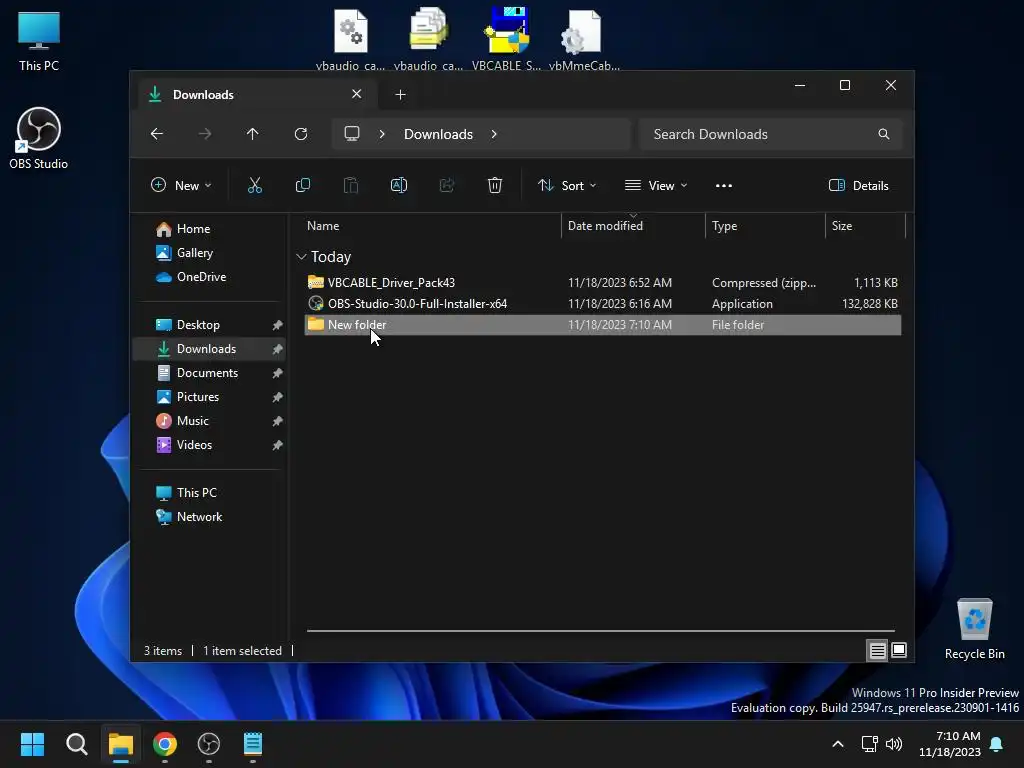The width and height of the screenshot is (1024, 768).
Task: Unpin Music via its pin icon
Action: [x=278, y=421]
